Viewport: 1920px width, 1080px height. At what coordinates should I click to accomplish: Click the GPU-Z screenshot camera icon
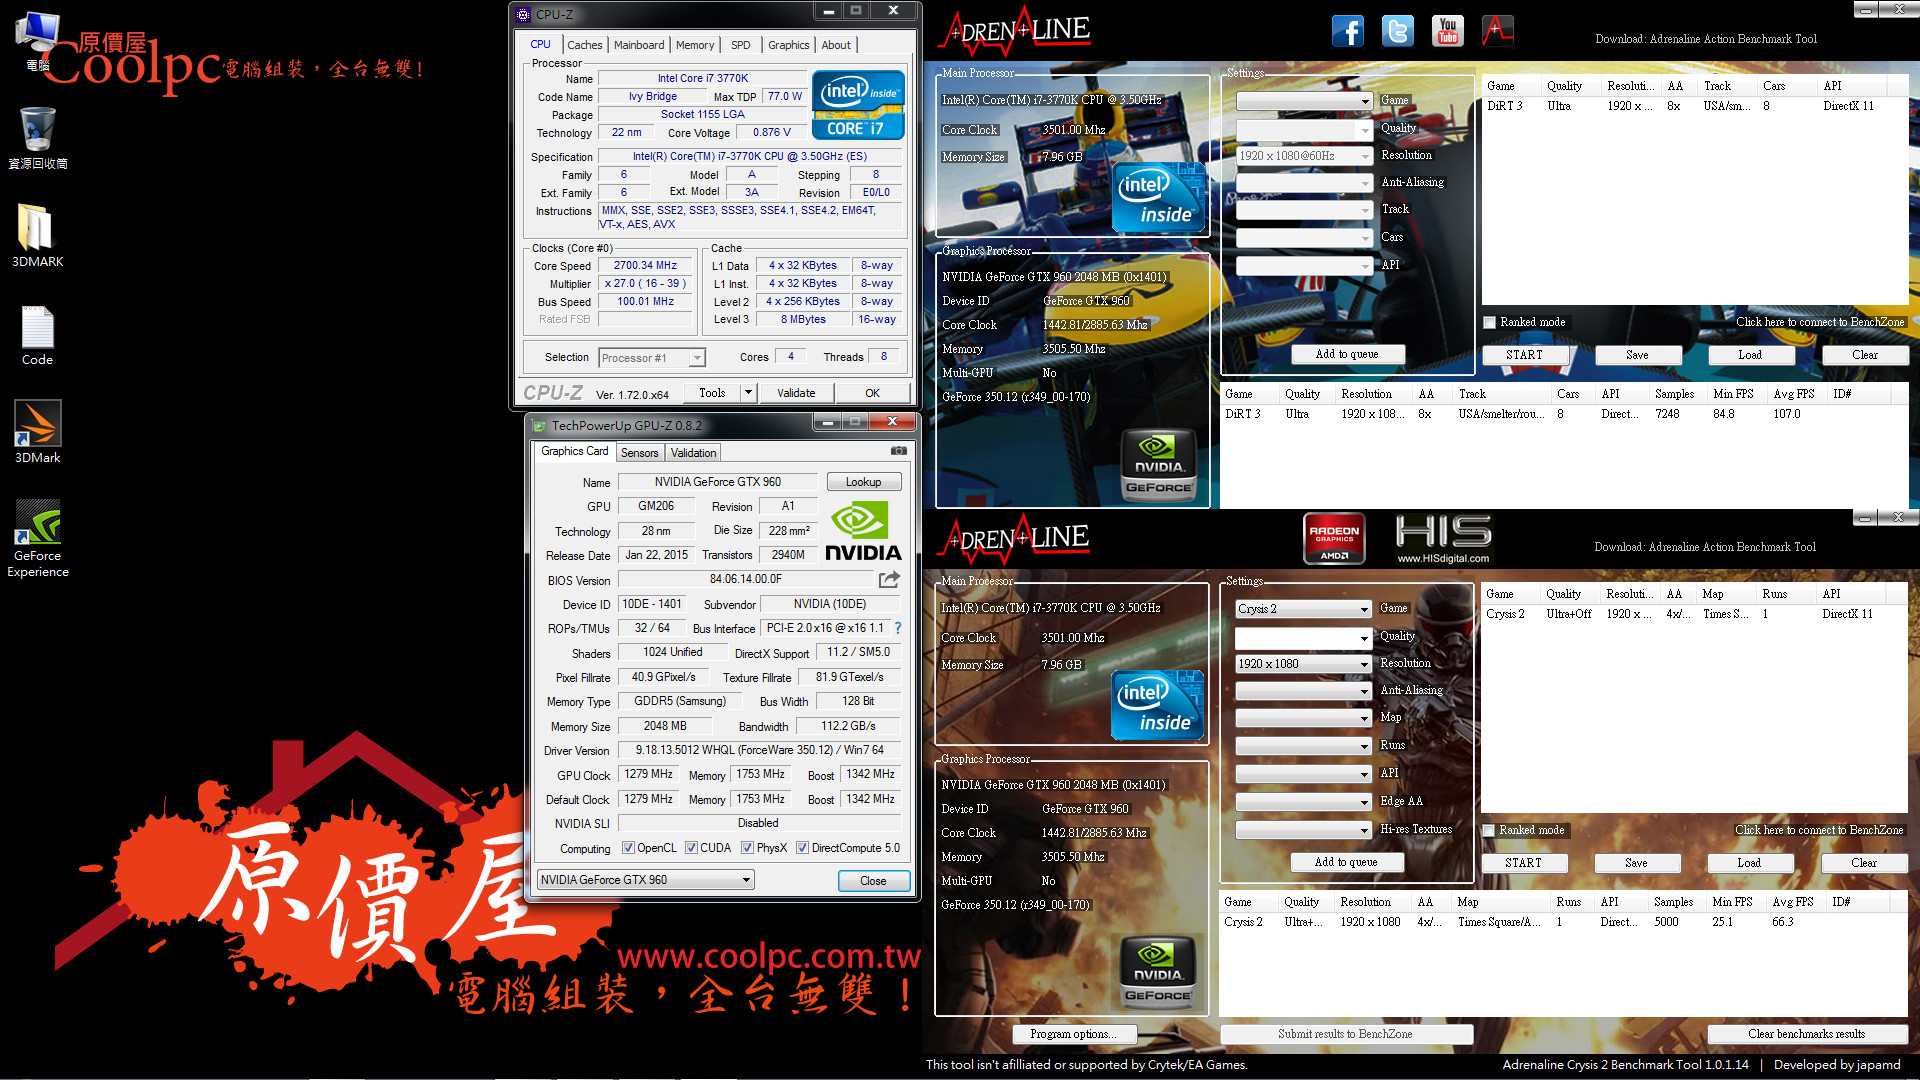[x=899, y=451]
